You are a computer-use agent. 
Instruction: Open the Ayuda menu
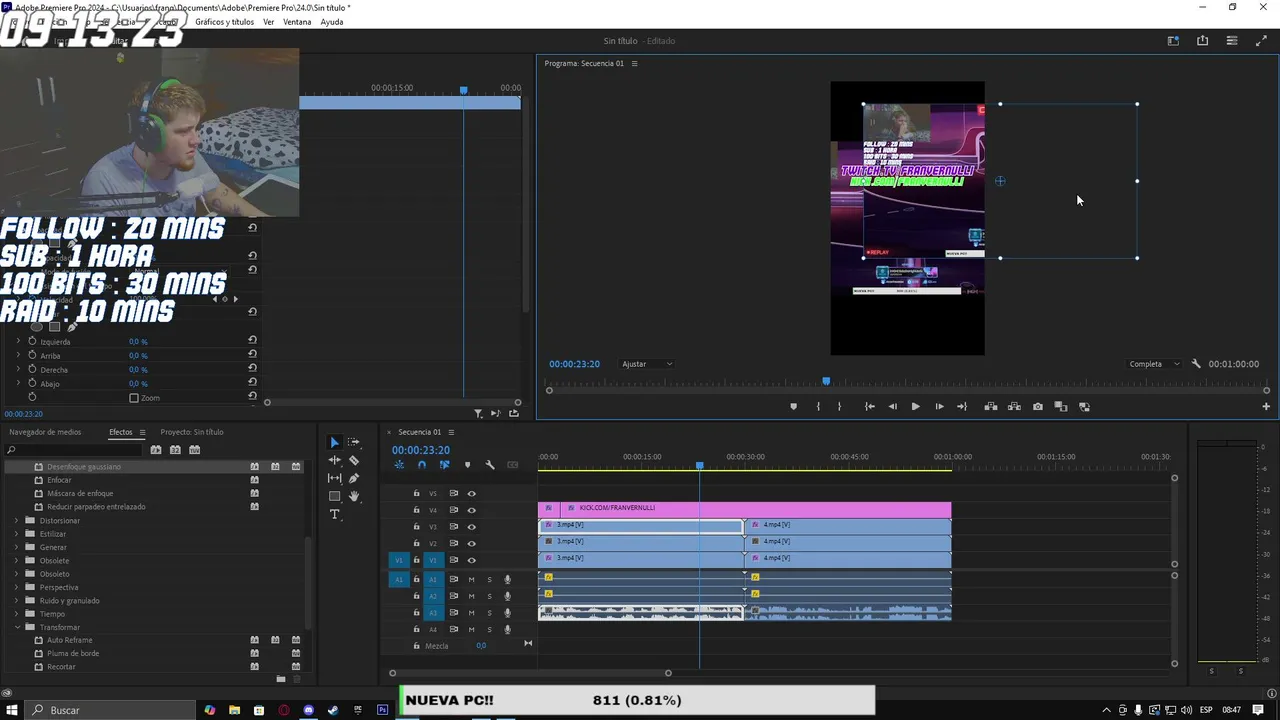click(332, 22)
